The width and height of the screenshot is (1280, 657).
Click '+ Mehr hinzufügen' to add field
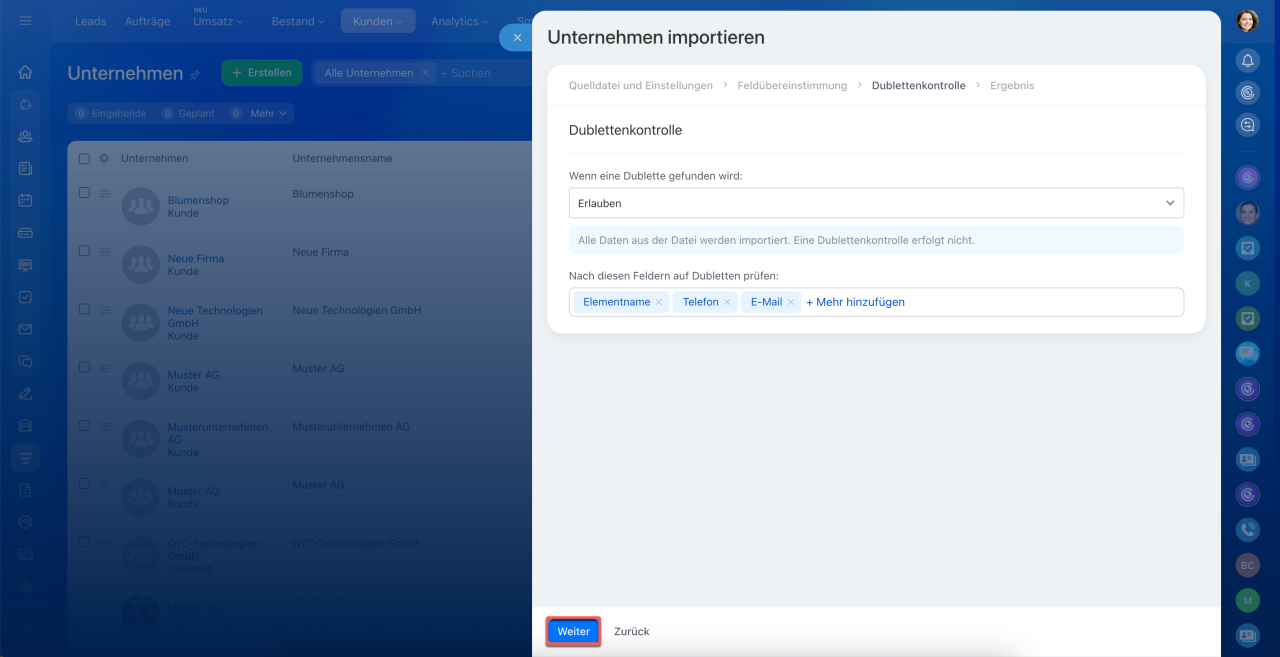click(x=855, y=302)
